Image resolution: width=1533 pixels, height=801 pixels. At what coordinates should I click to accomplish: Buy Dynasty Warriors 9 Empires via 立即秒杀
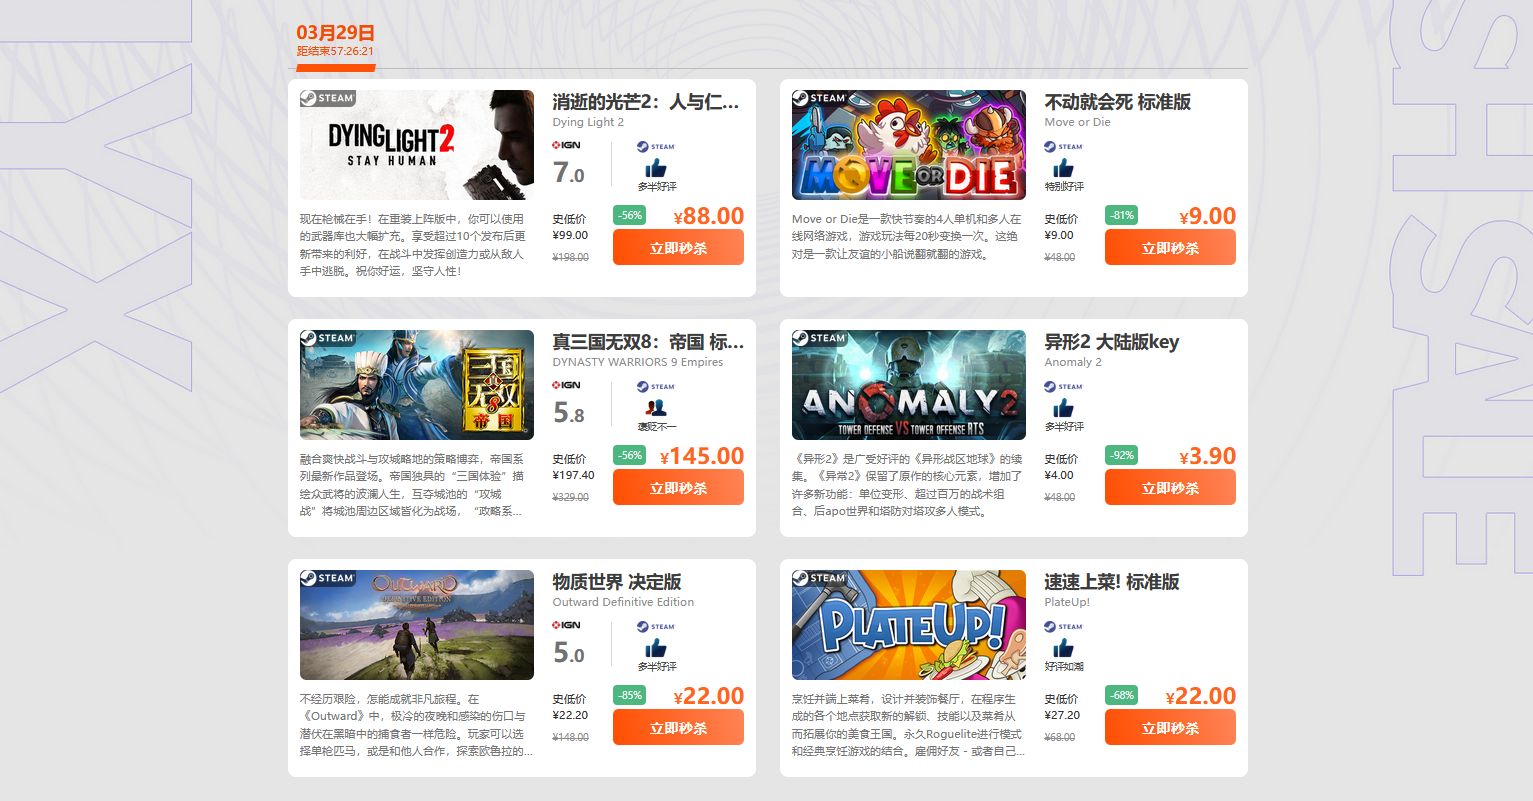[x=678, y=487]
